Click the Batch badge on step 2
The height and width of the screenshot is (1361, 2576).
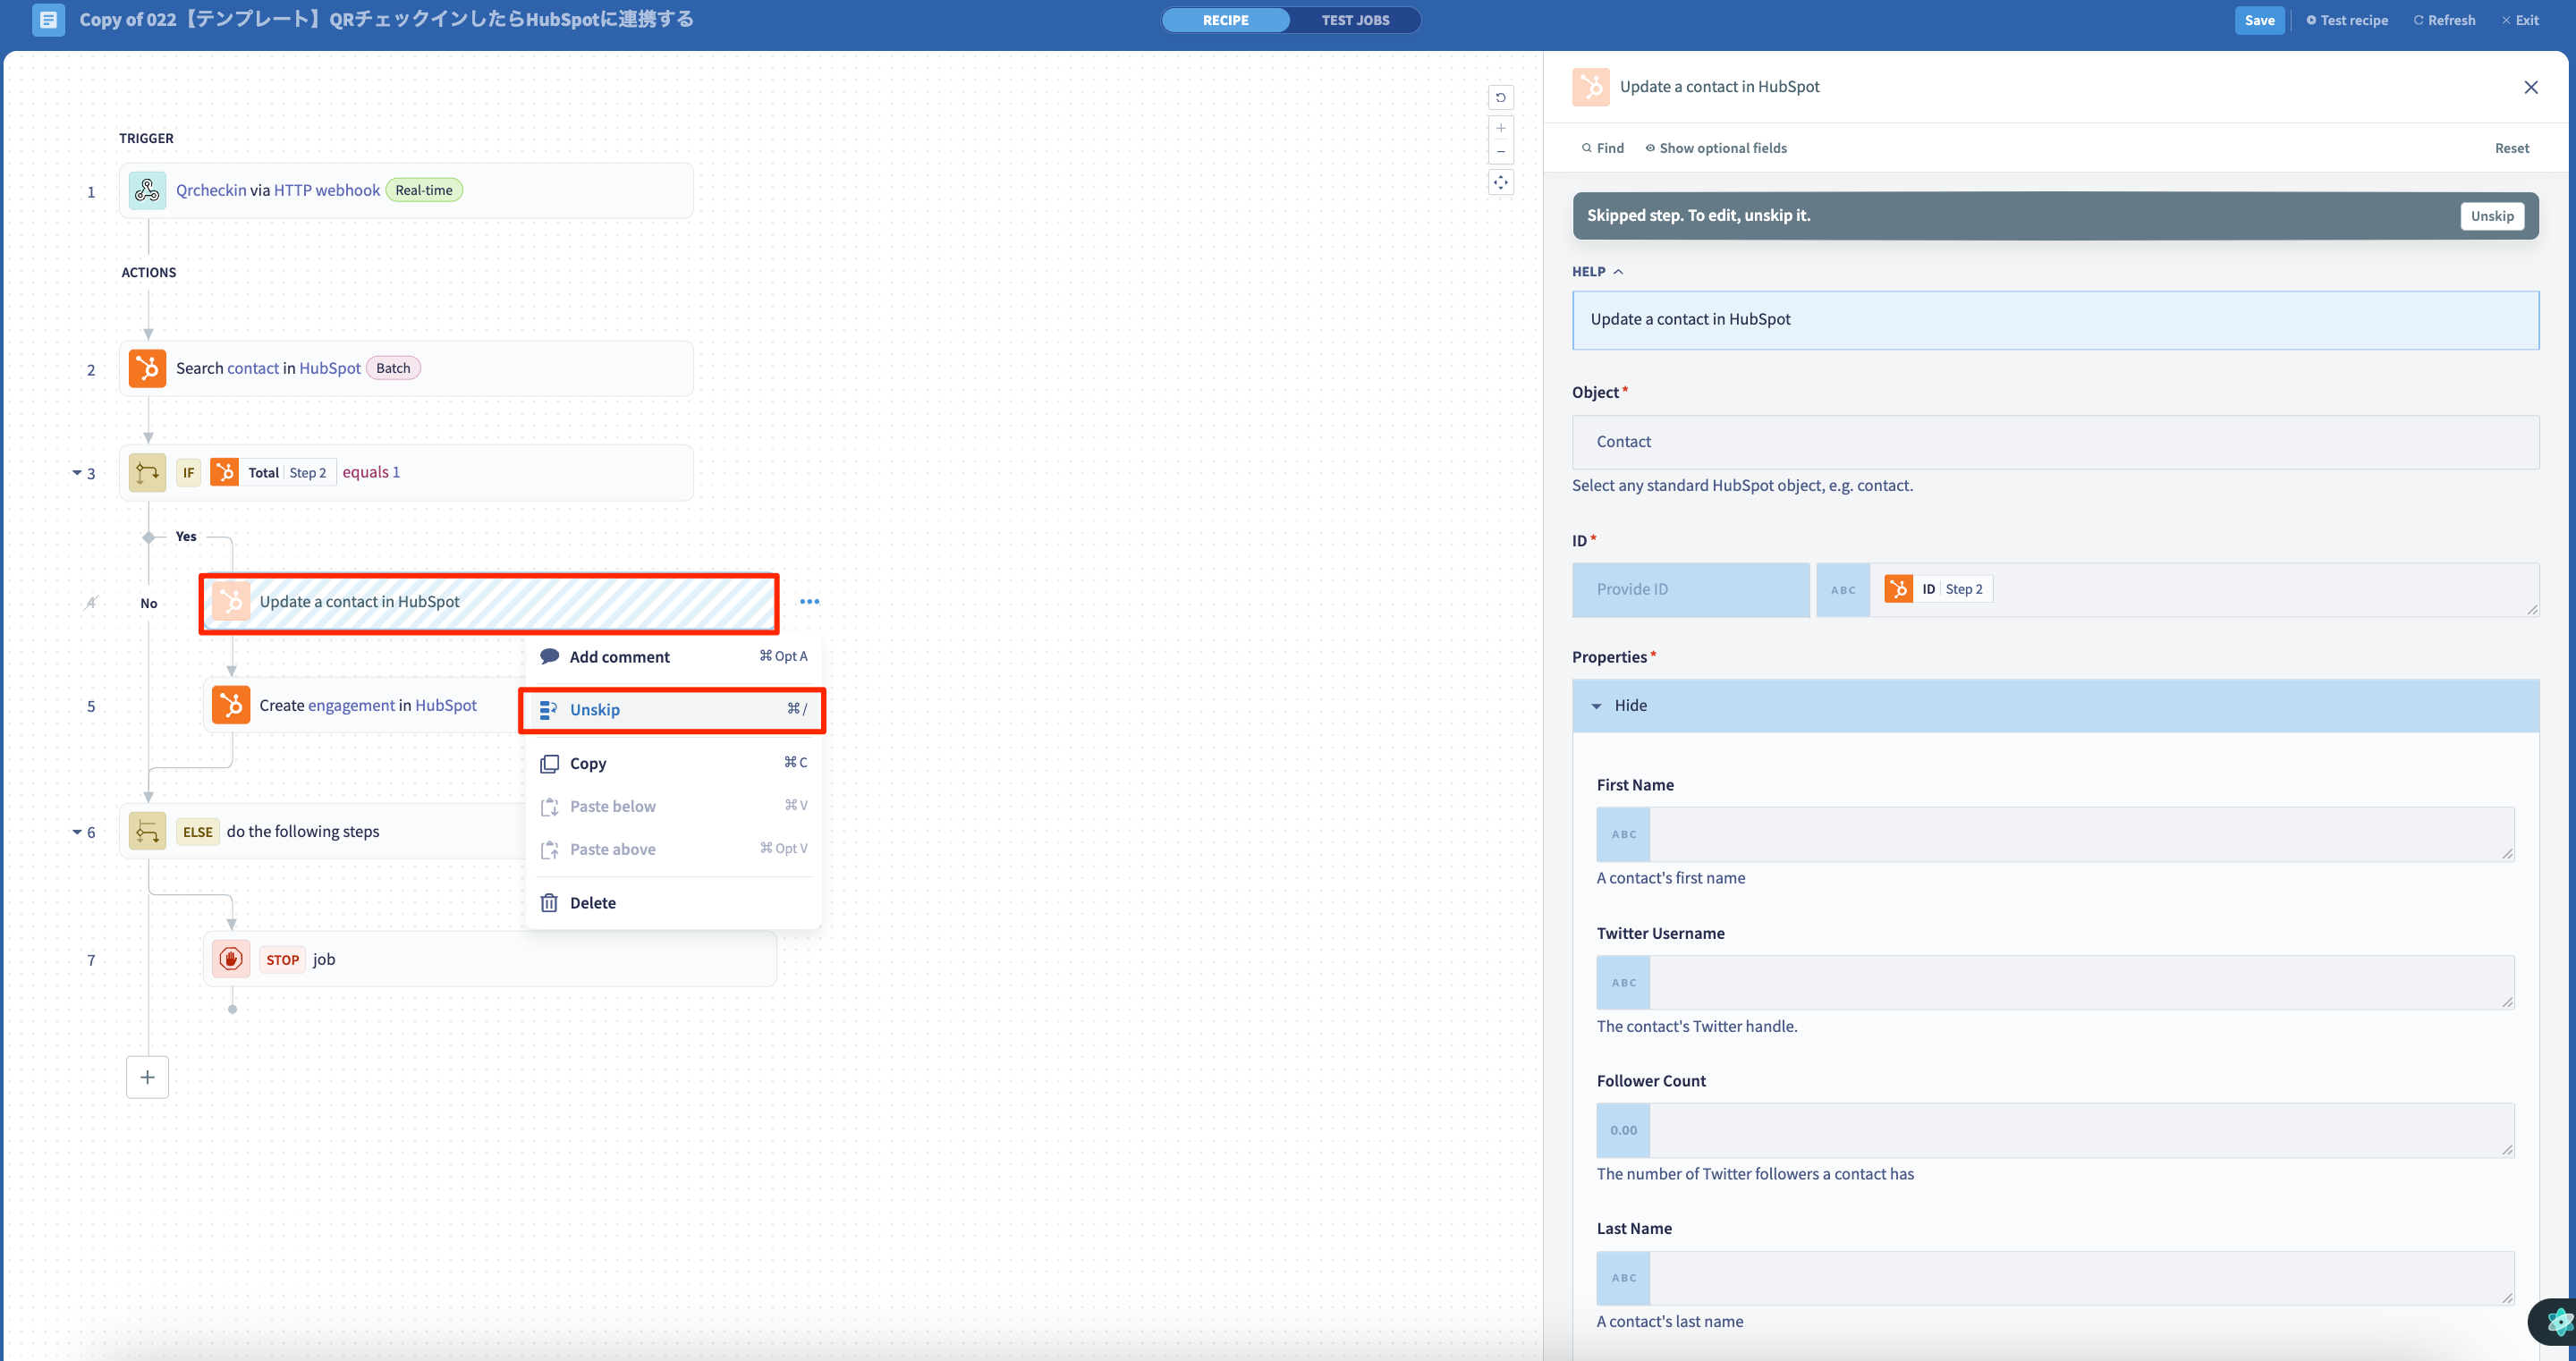click(393, 368)
